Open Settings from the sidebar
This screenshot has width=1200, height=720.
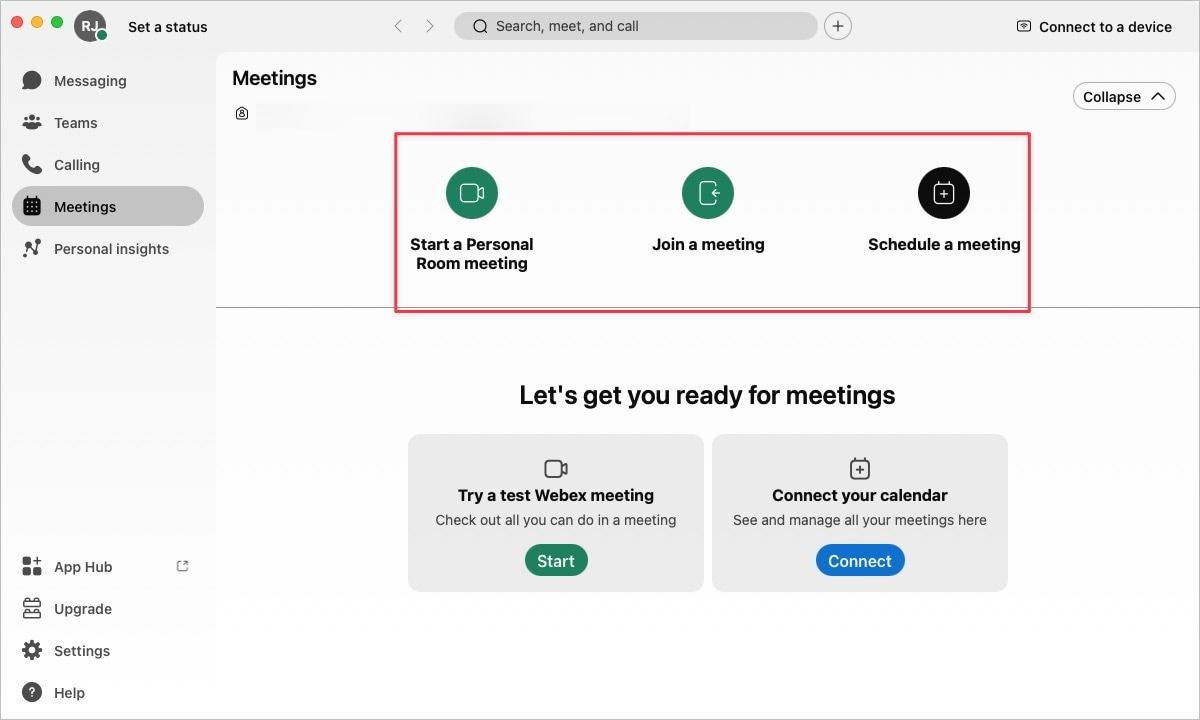pos(81,651)
